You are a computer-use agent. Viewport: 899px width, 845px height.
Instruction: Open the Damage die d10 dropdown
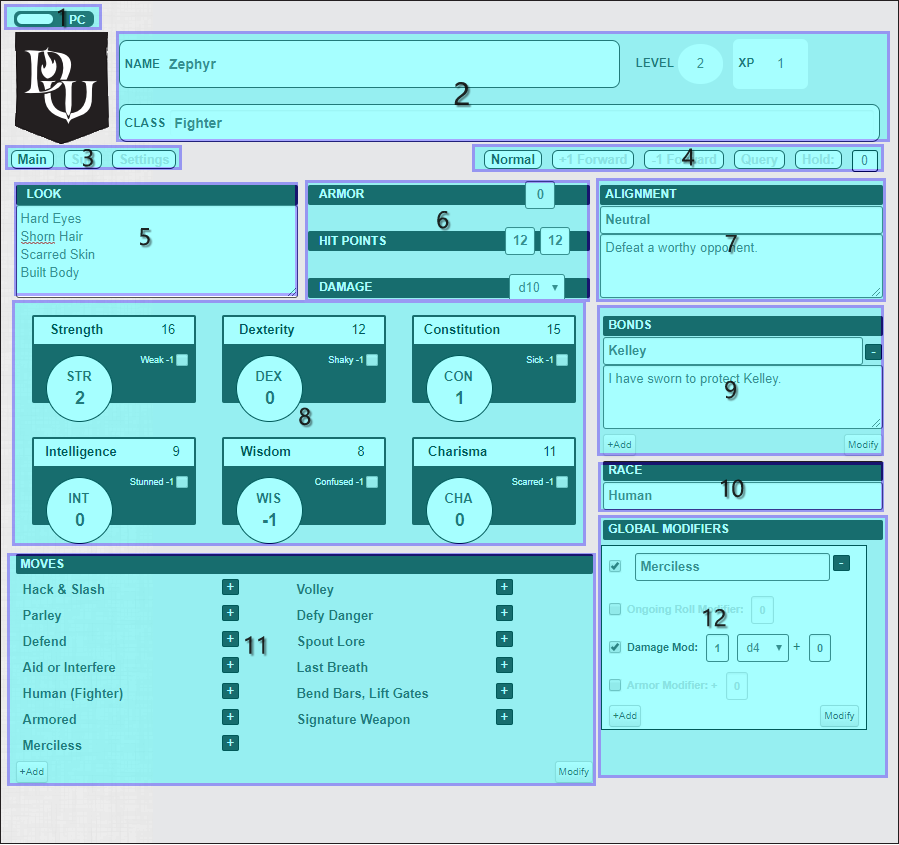(536, 287)
